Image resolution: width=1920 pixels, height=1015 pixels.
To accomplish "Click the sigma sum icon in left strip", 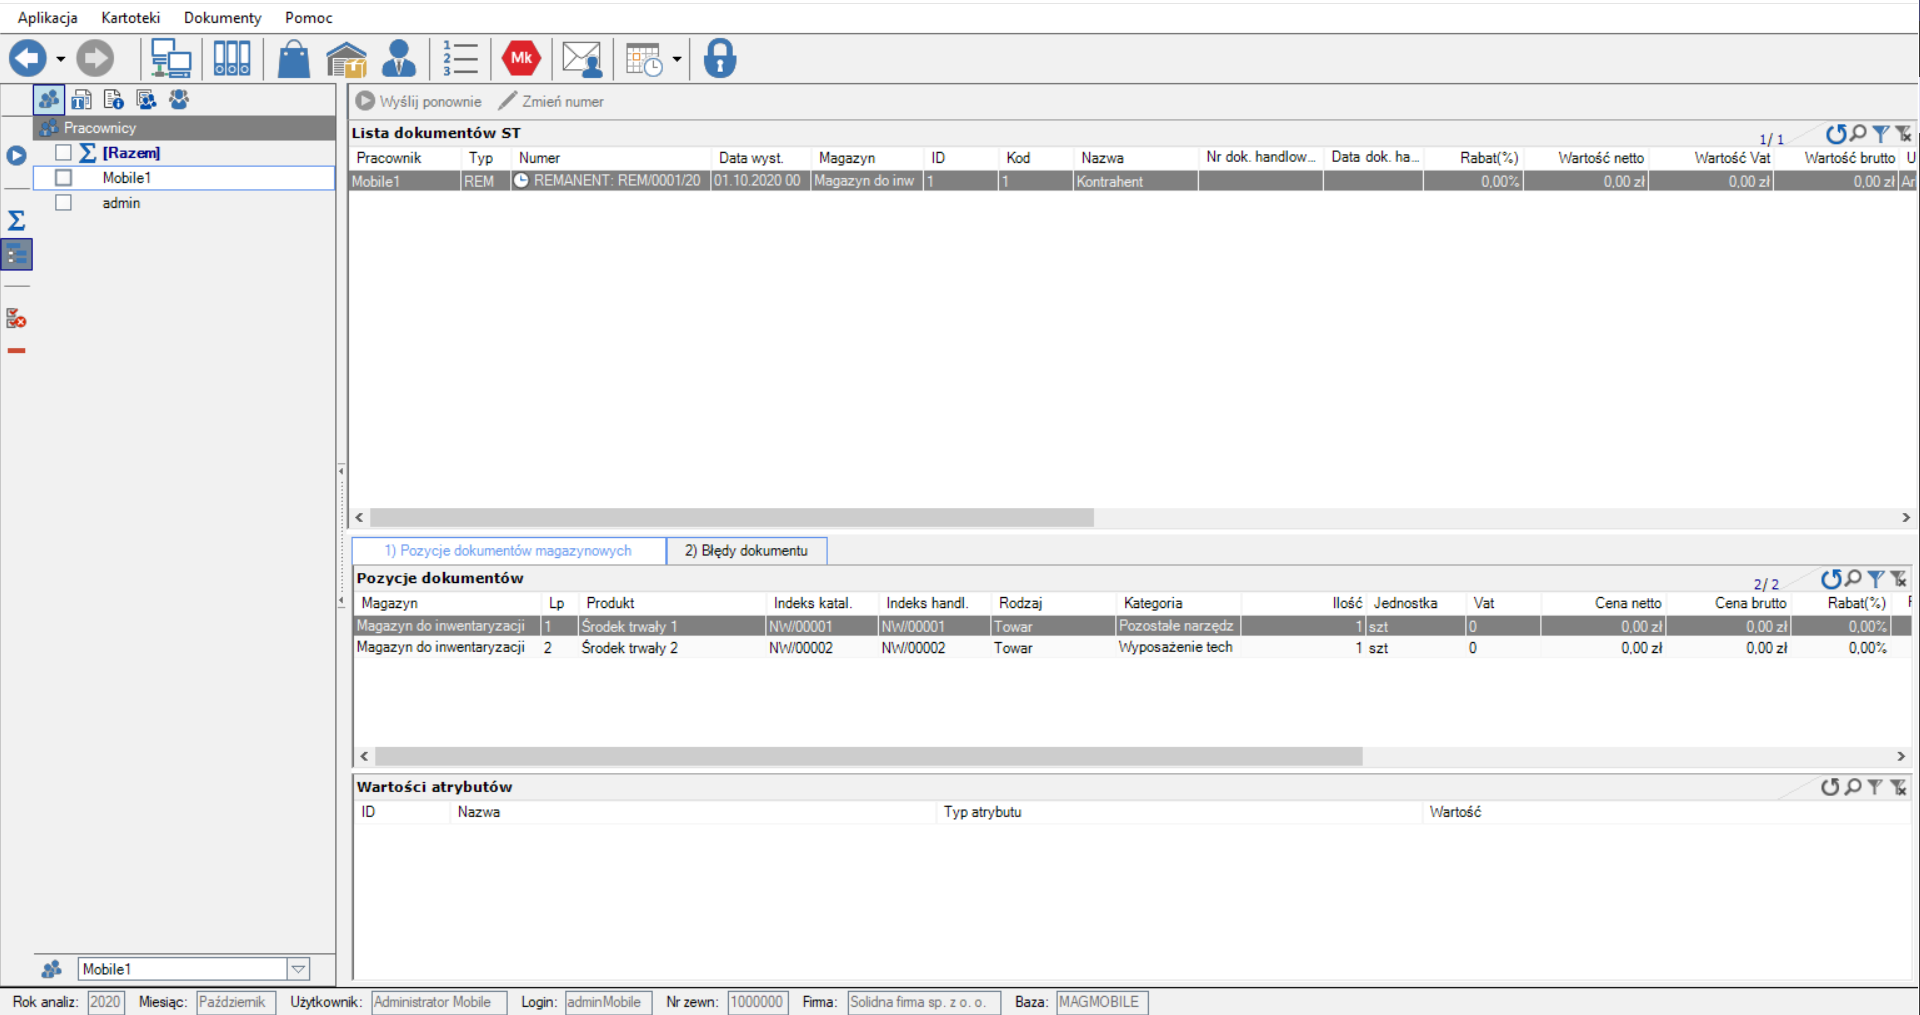I will pyautogui.click(x=17, y=220).
